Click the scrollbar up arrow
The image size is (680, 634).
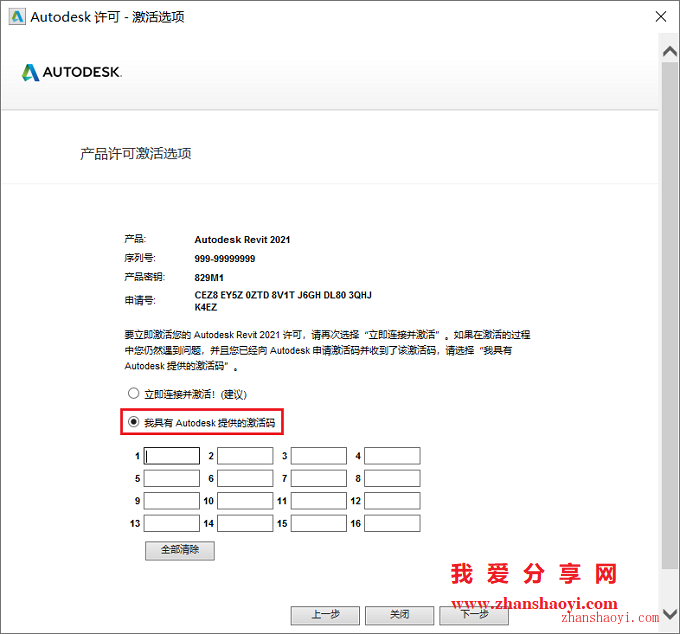click(x=670, y=52)
